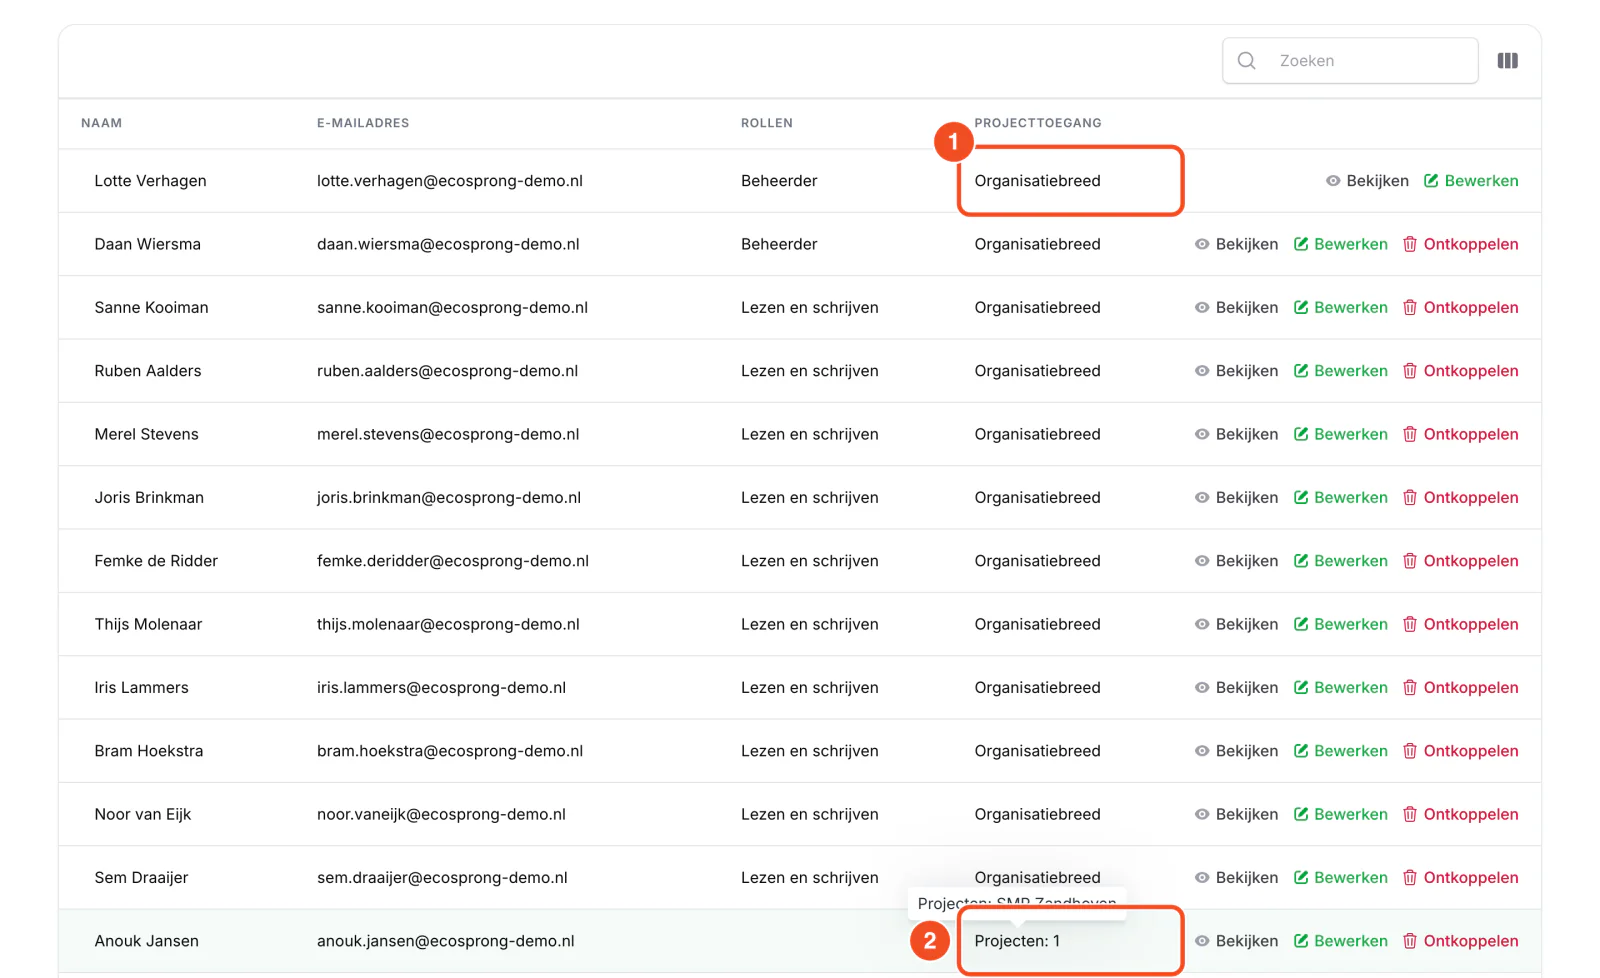The height and width of the screenshot is (978, 1600).
Task: Click the magnifier icon in the Zoeken field
Action: (x=1246, y=61)
